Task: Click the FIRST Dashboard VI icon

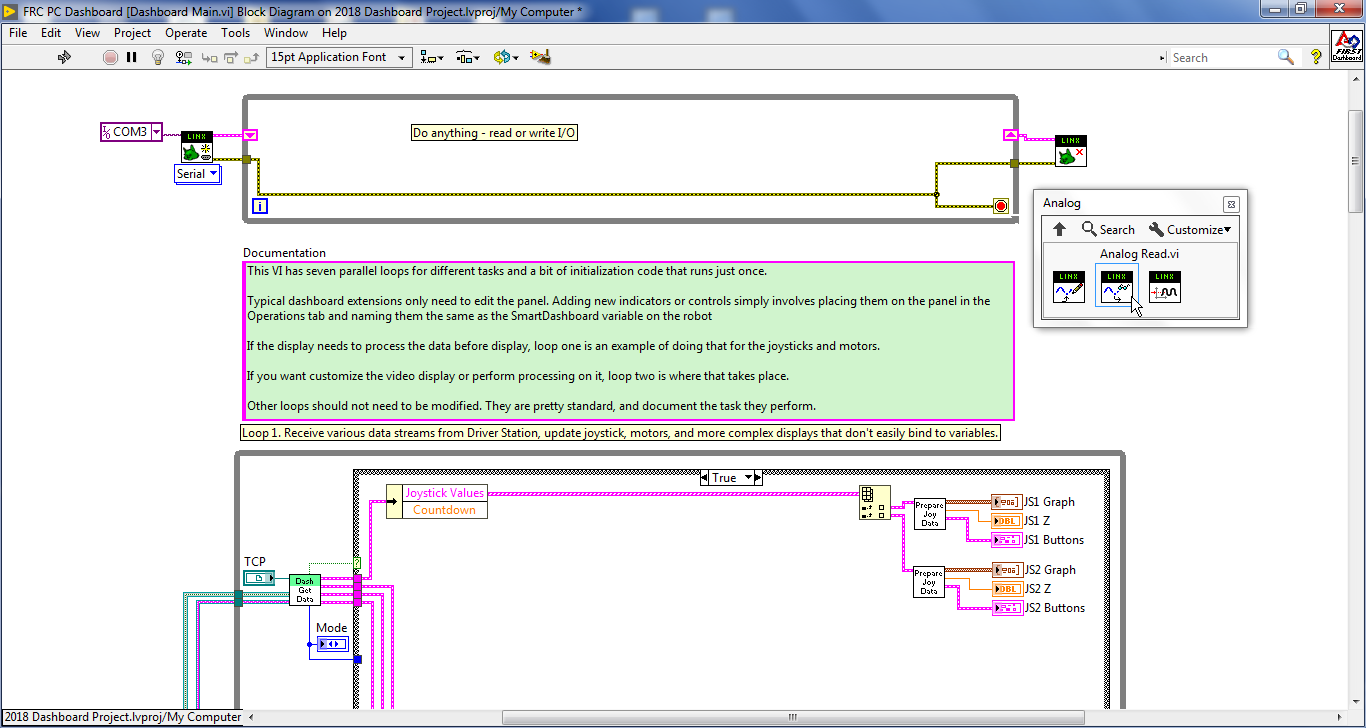Action: click(1346, 46)
